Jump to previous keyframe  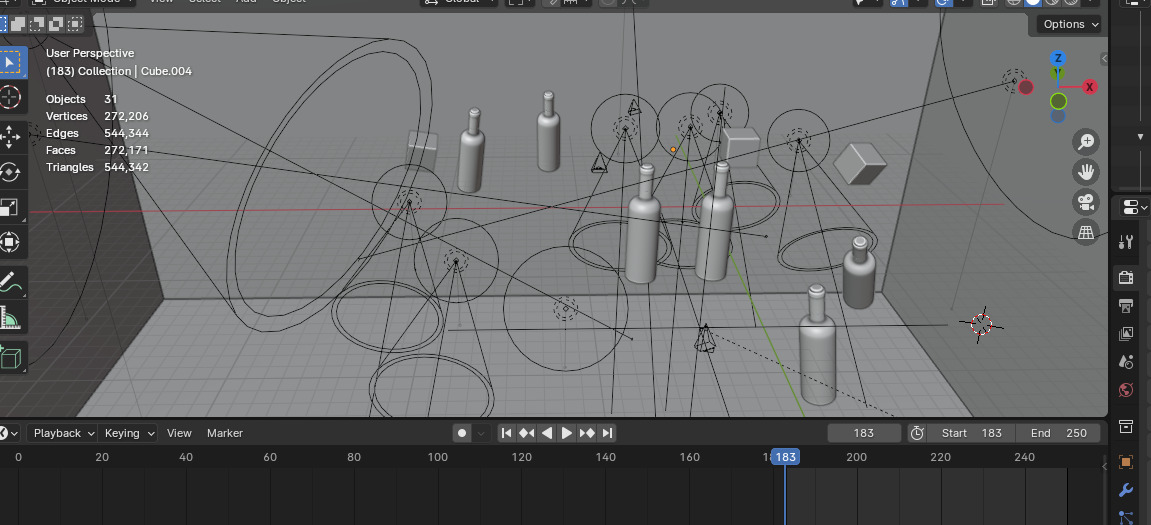click(x=526, y=433)
